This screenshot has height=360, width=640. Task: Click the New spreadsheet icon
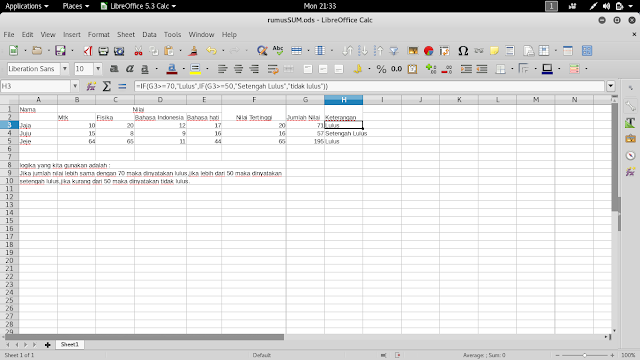13,51
